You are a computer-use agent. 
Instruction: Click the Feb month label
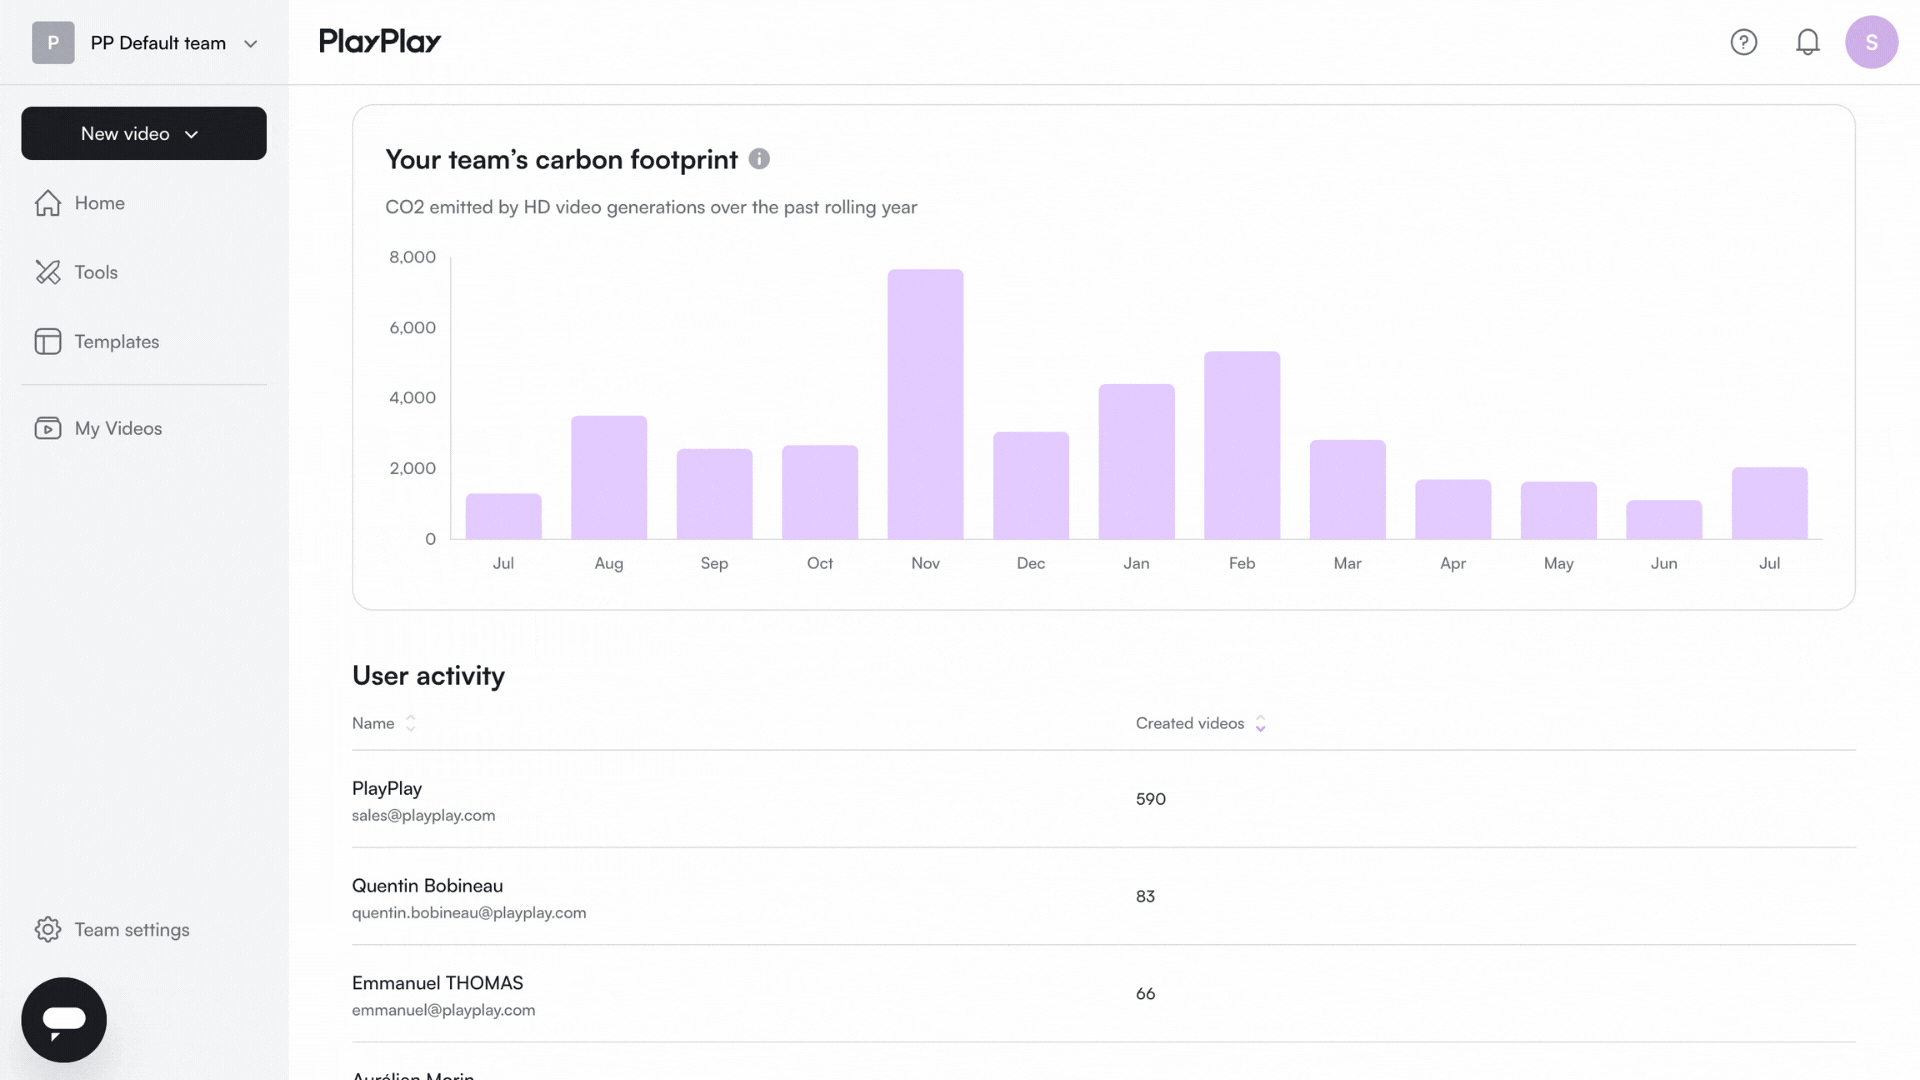click(1242, 563)
